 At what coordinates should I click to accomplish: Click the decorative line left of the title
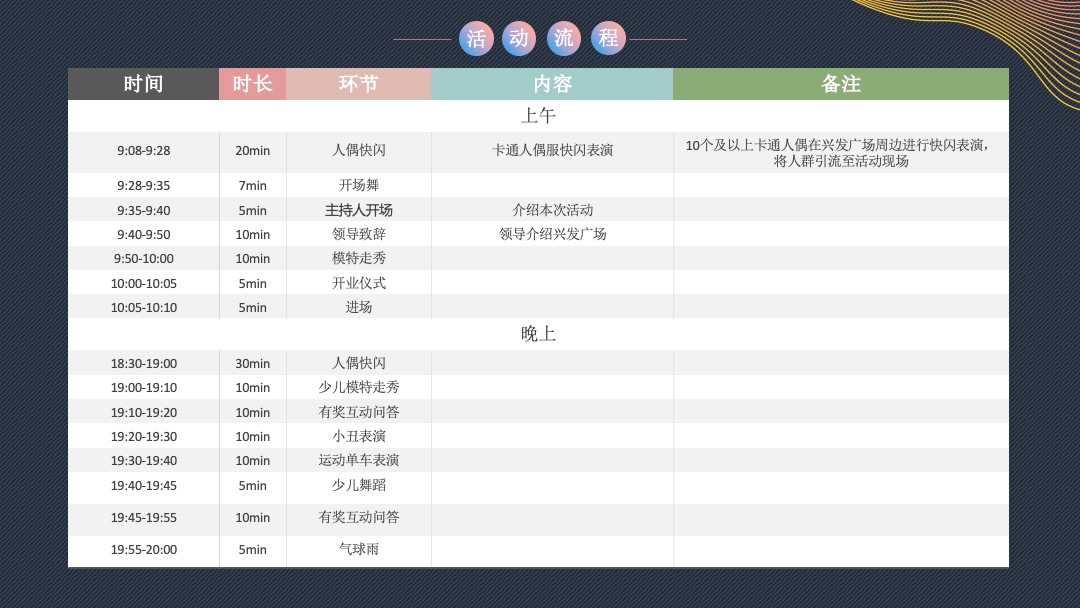[420, 38]
